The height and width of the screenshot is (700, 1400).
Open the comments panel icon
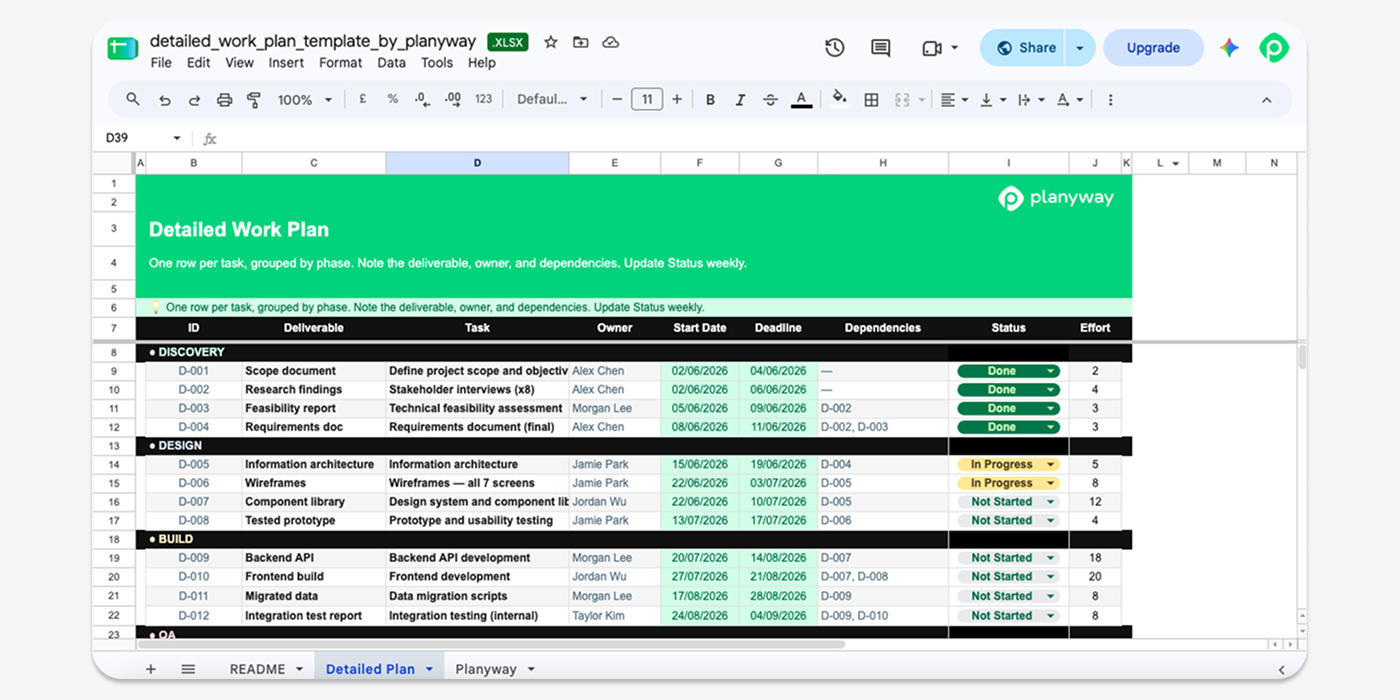880,47
